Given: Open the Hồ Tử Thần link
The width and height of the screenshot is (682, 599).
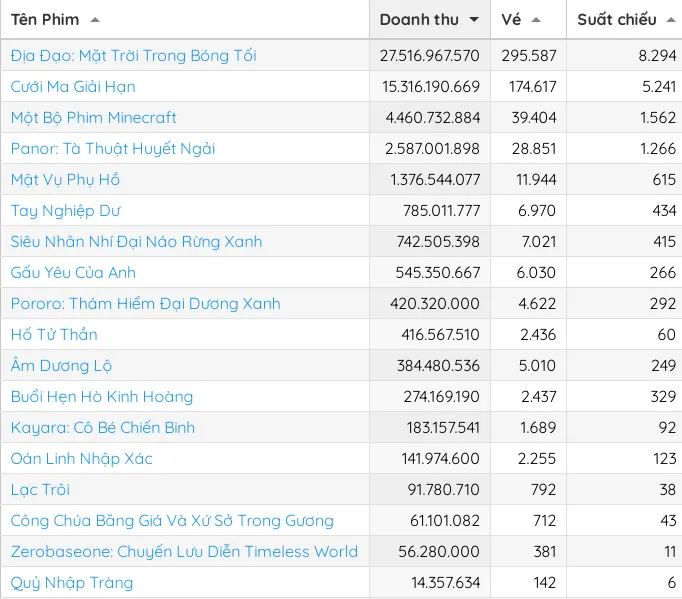Looking at the screenshot, I should click(54, 335).
